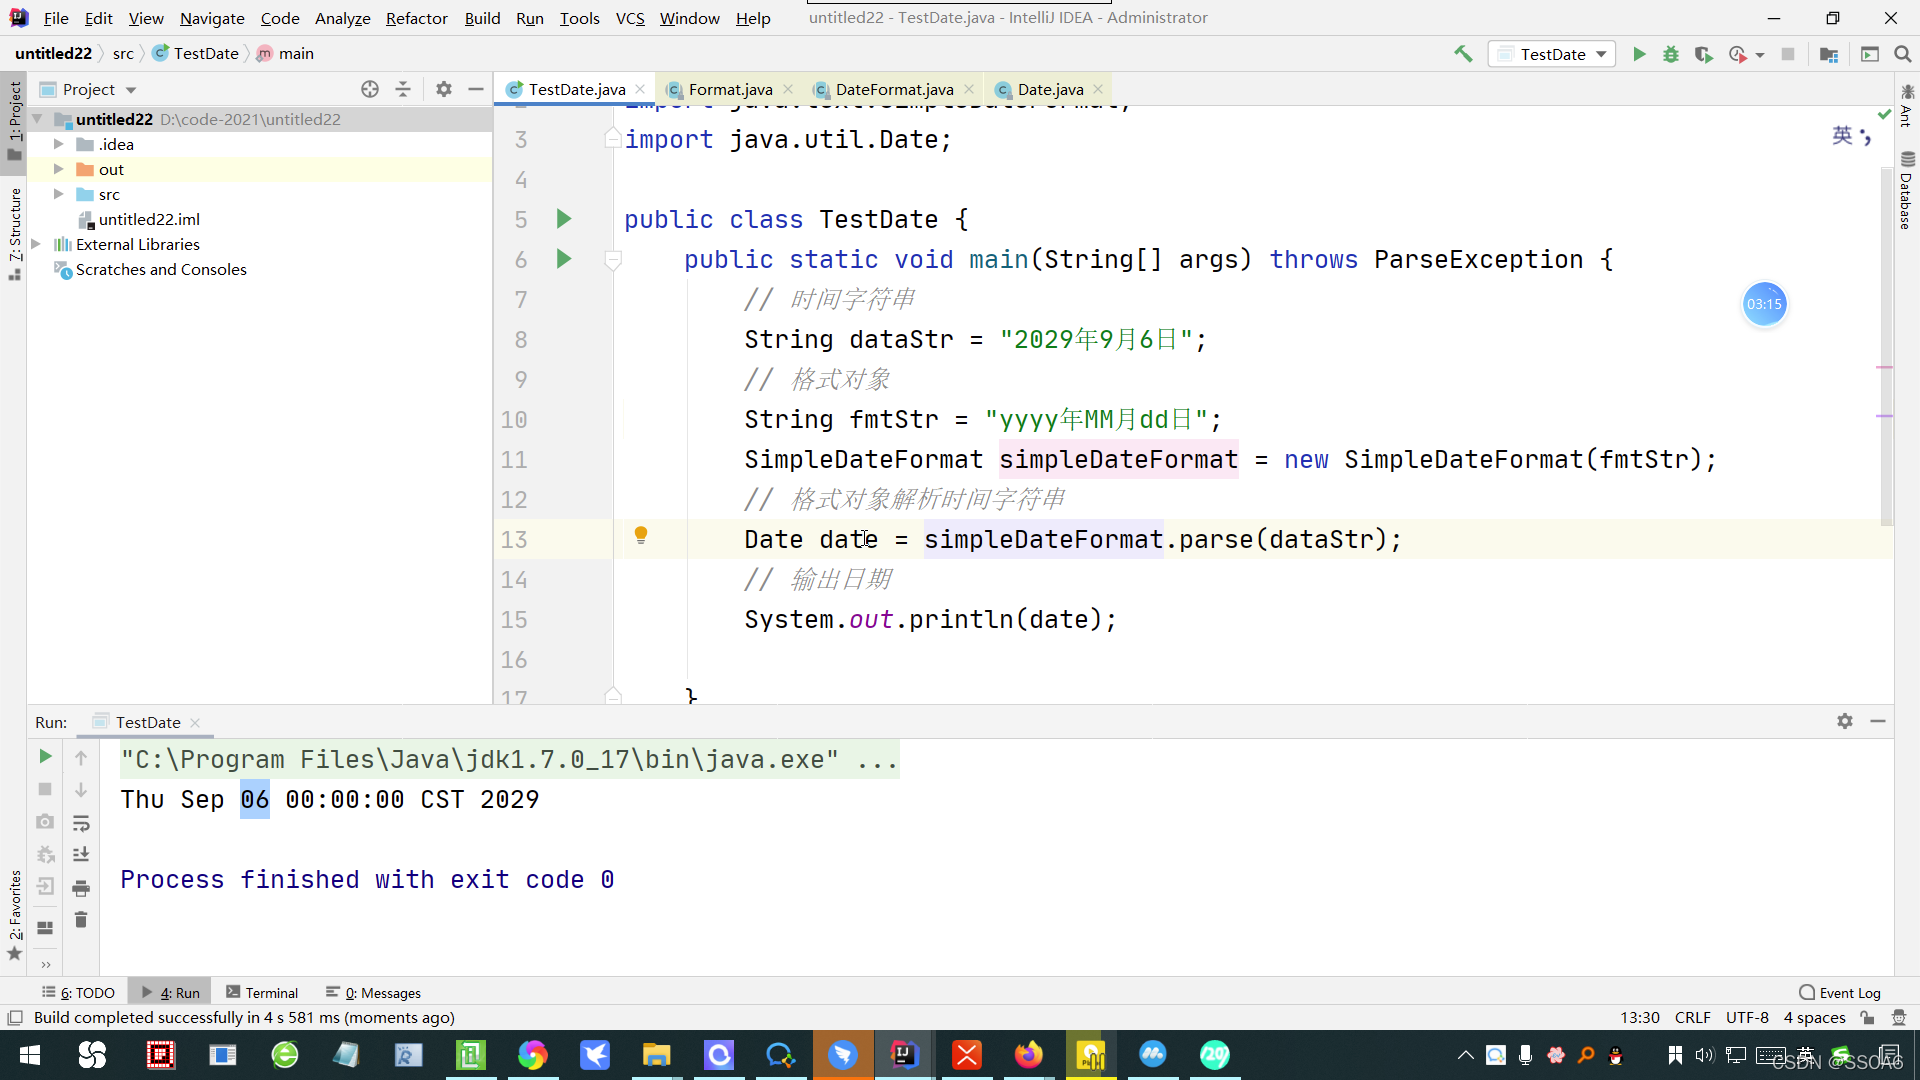Run with Coverage shield icon
1920x1080 pixels.
pyautogui.click(x=1704, y=54)
